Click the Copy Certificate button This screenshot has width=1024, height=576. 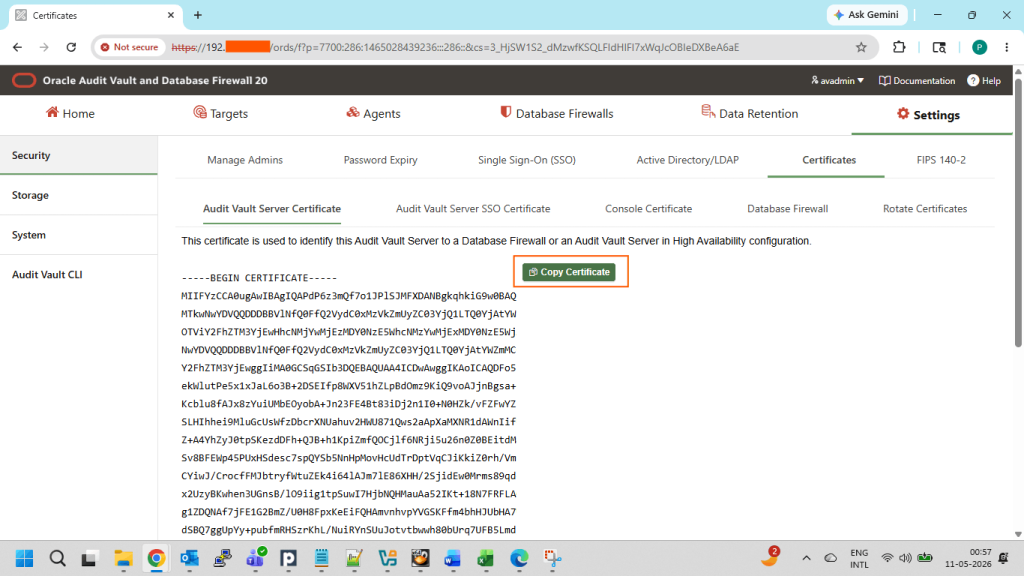point(569,272)
